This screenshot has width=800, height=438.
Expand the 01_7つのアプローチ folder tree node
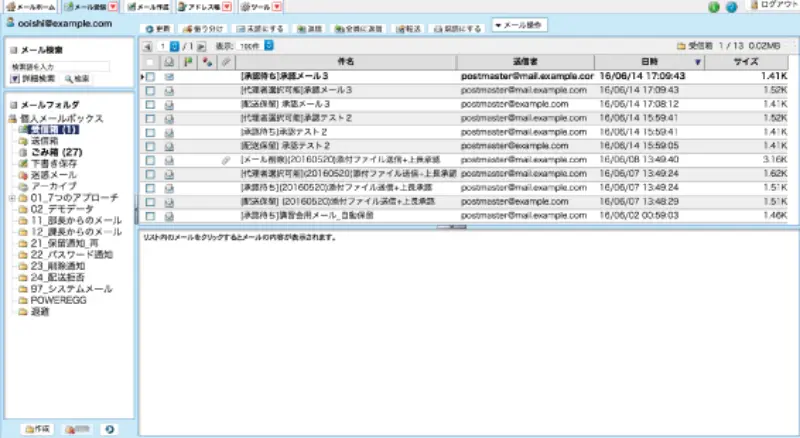[x=11, y=197]
